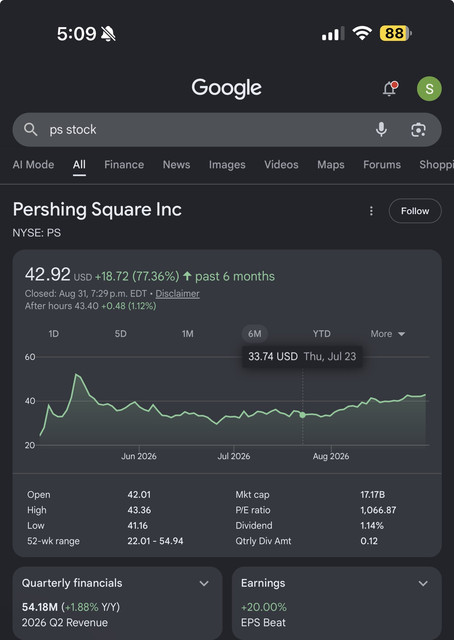This screenshot has height=640, width=454.
Task: Click the 5:09 clock in status bar
Action: (x=76, y=33)
